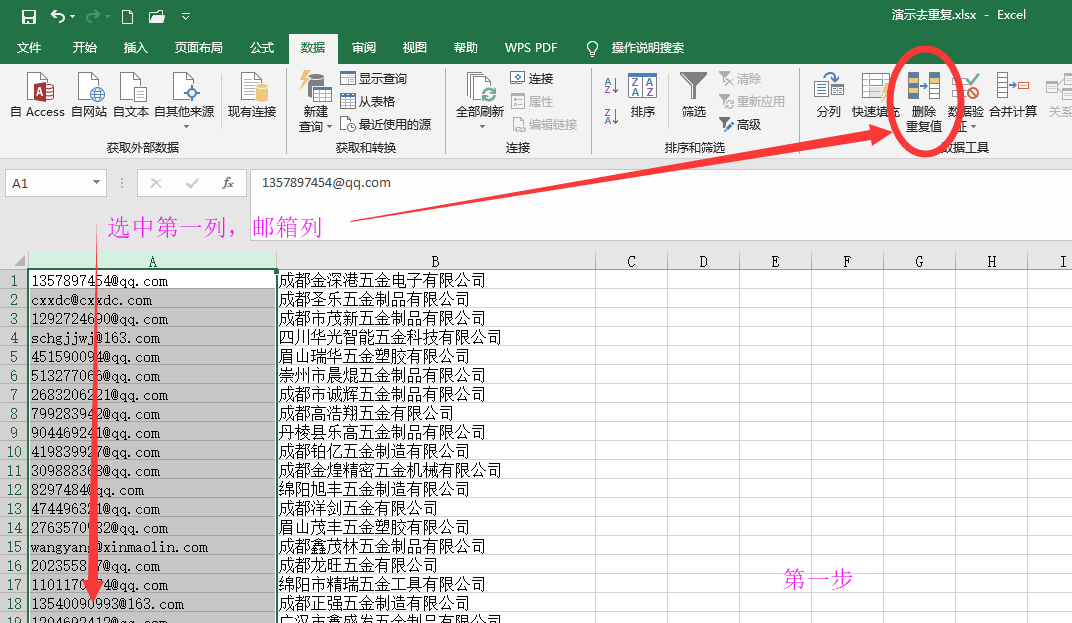The height and width of the screenshot is (623, 1072).
Task: Open the 高级 advanced filter
Action: coord(740,124)
